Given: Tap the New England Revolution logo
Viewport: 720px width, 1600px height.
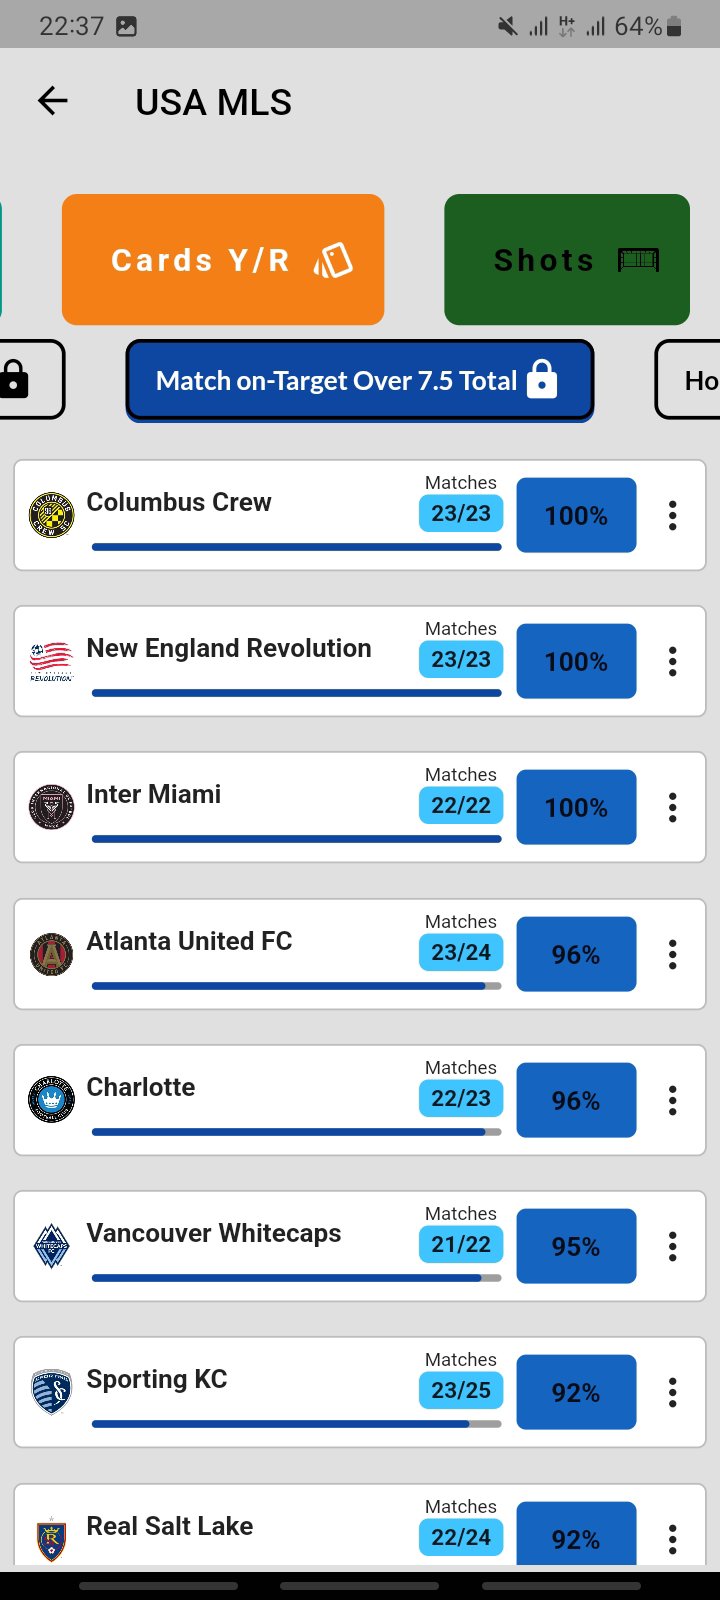Looking at the screenshot, I should (51, 661).
